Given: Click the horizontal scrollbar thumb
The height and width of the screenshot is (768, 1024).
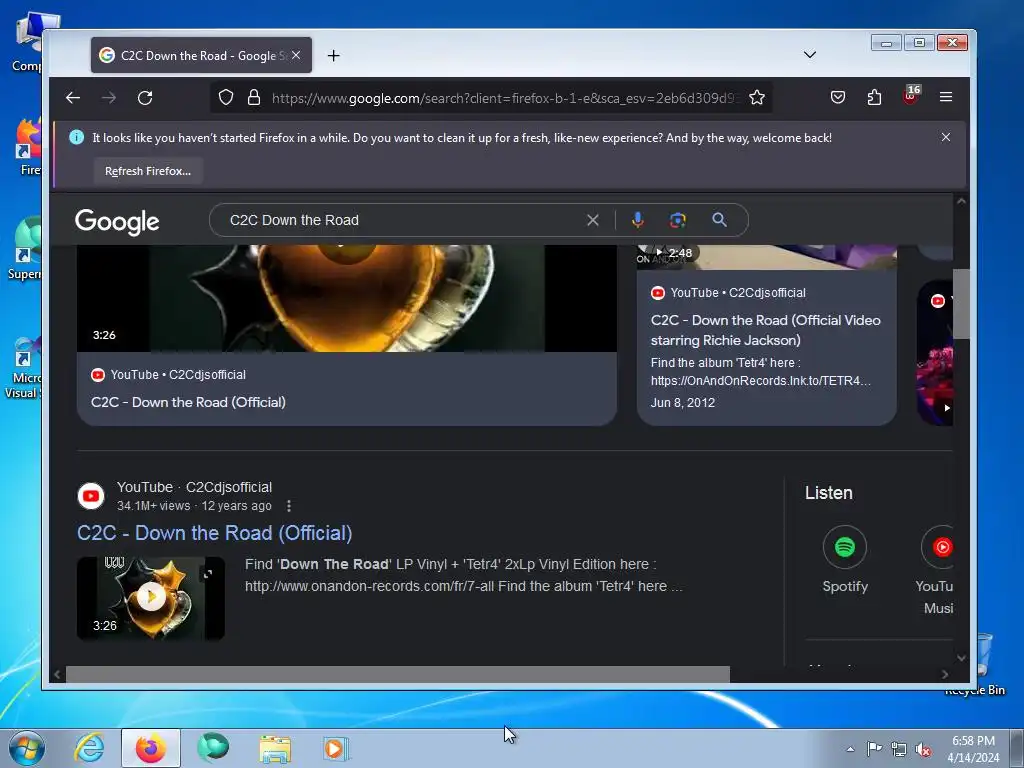Looking at the screenshot, I should pos(398,674).
